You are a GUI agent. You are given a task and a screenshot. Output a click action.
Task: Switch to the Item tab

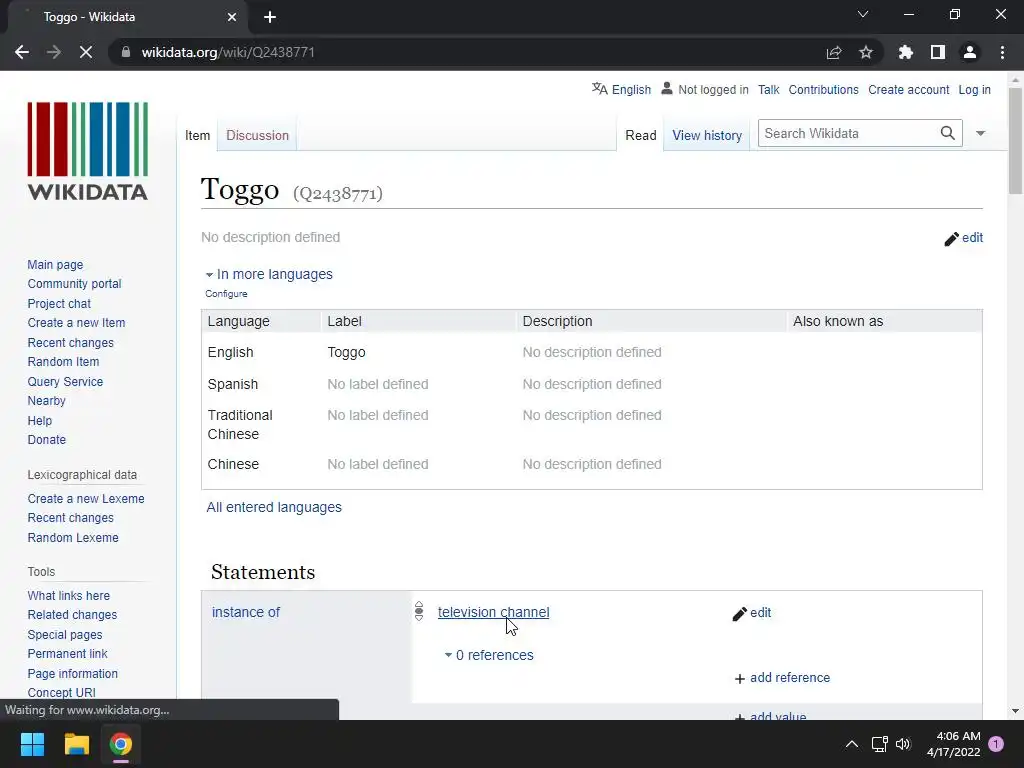[x=197, y=135]
